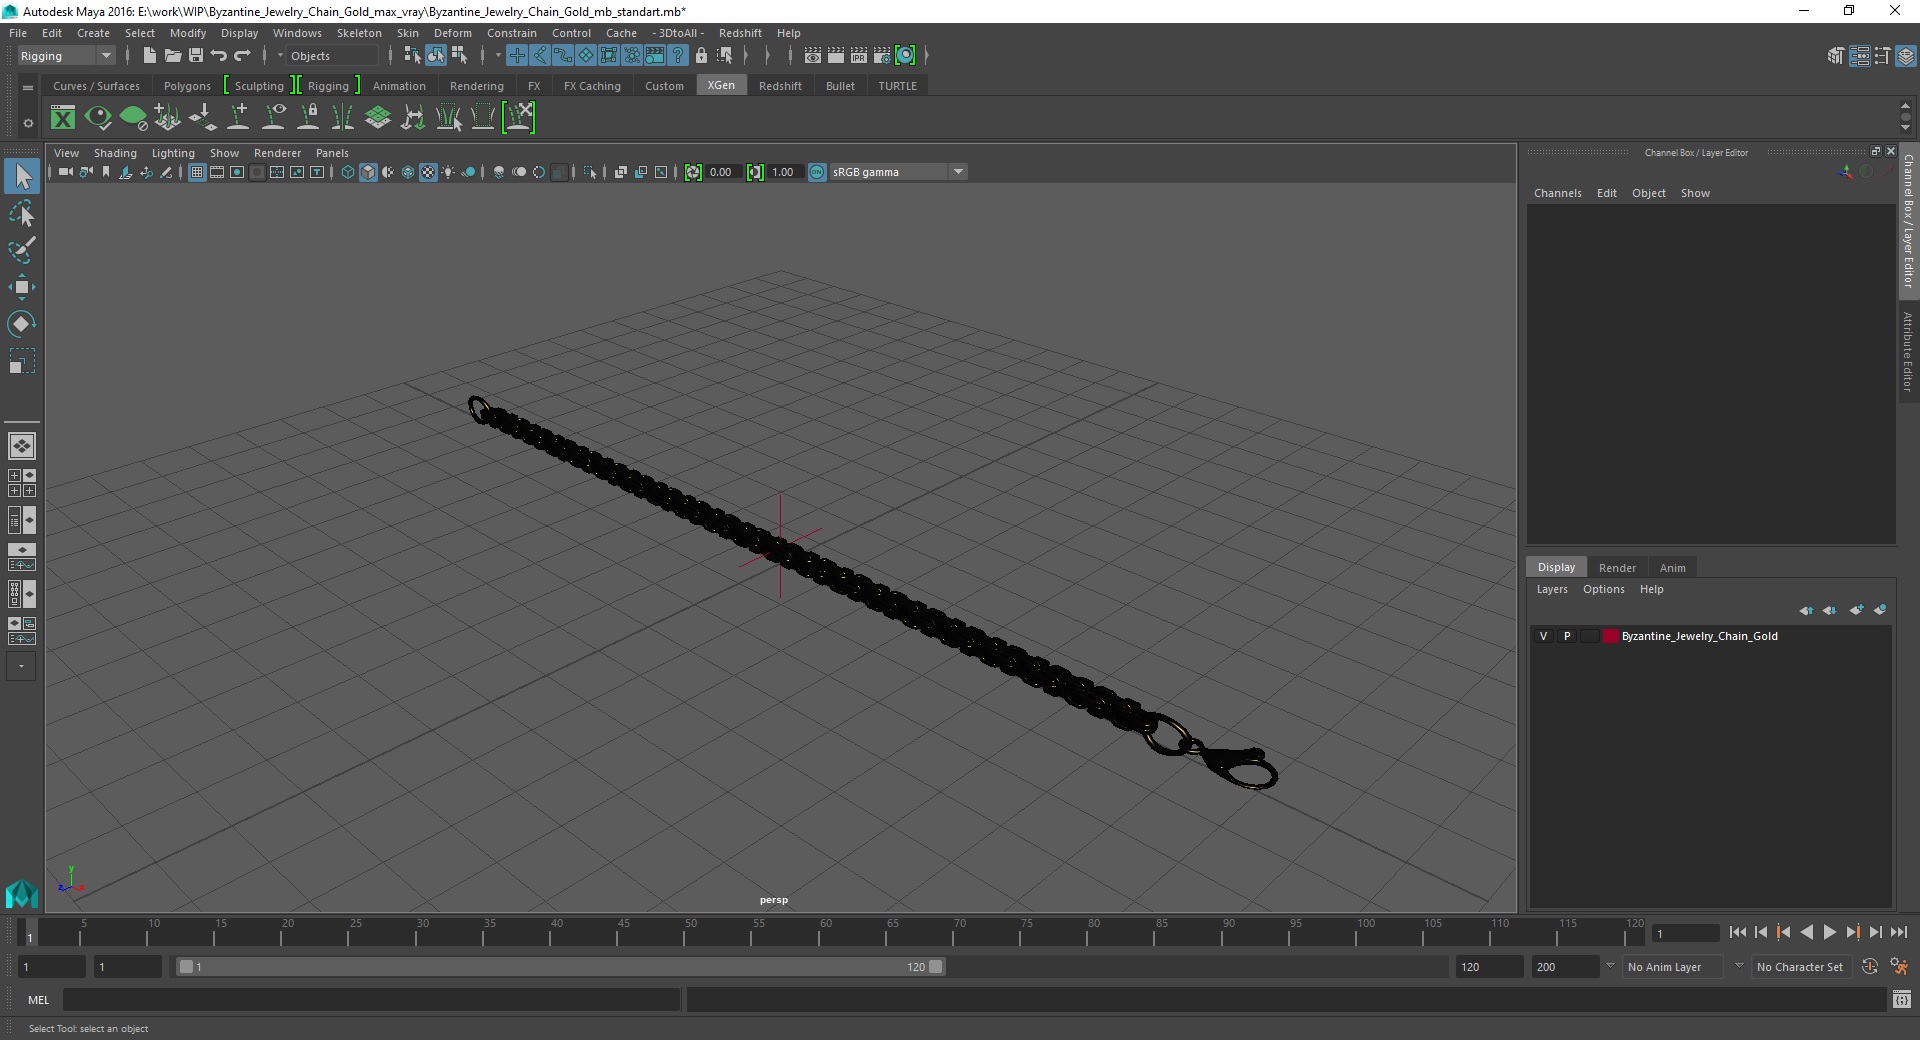Click the range slider end handle
Image resolution: width=1920 pixels, height=1040 pixels.
(x=936, y=967)
